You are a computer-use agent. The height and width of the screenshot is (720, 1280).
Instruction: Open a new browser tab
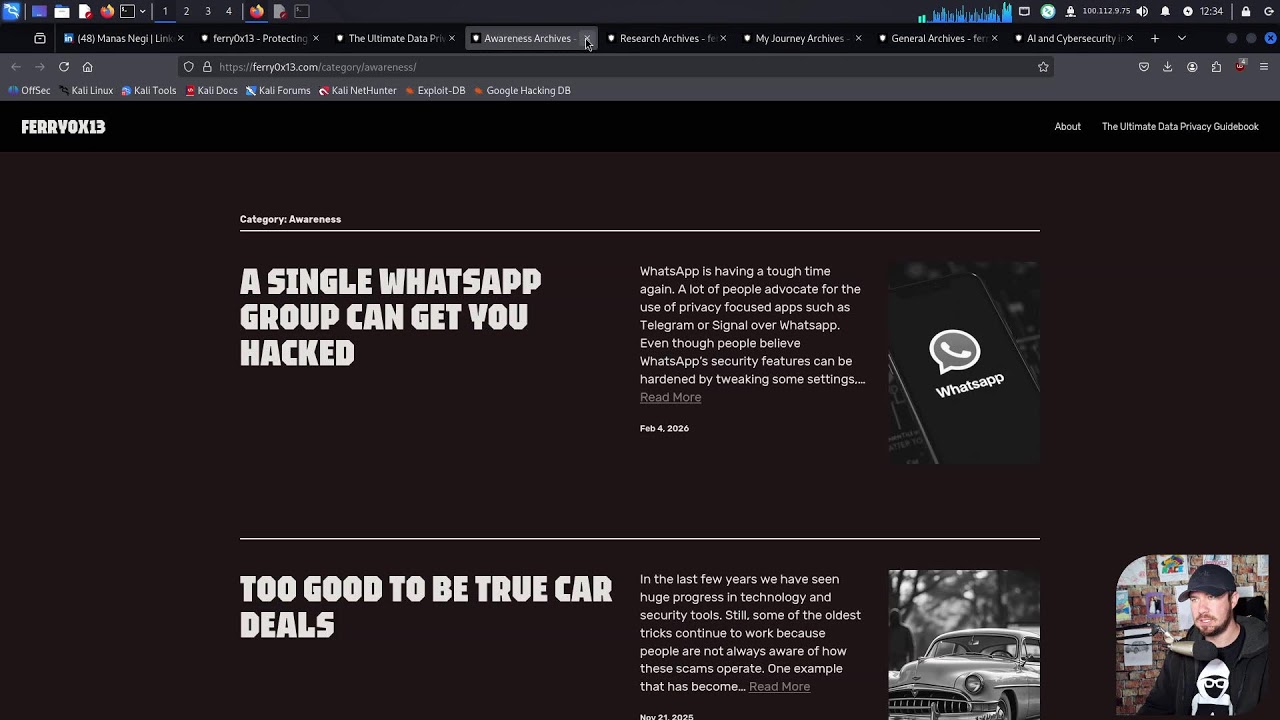[x=1155, y=38]
